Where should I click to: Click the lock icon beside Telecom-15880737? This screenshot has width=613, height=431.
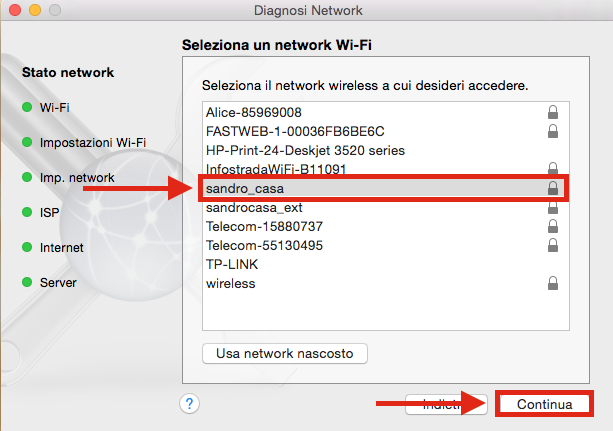click(553, 226)
